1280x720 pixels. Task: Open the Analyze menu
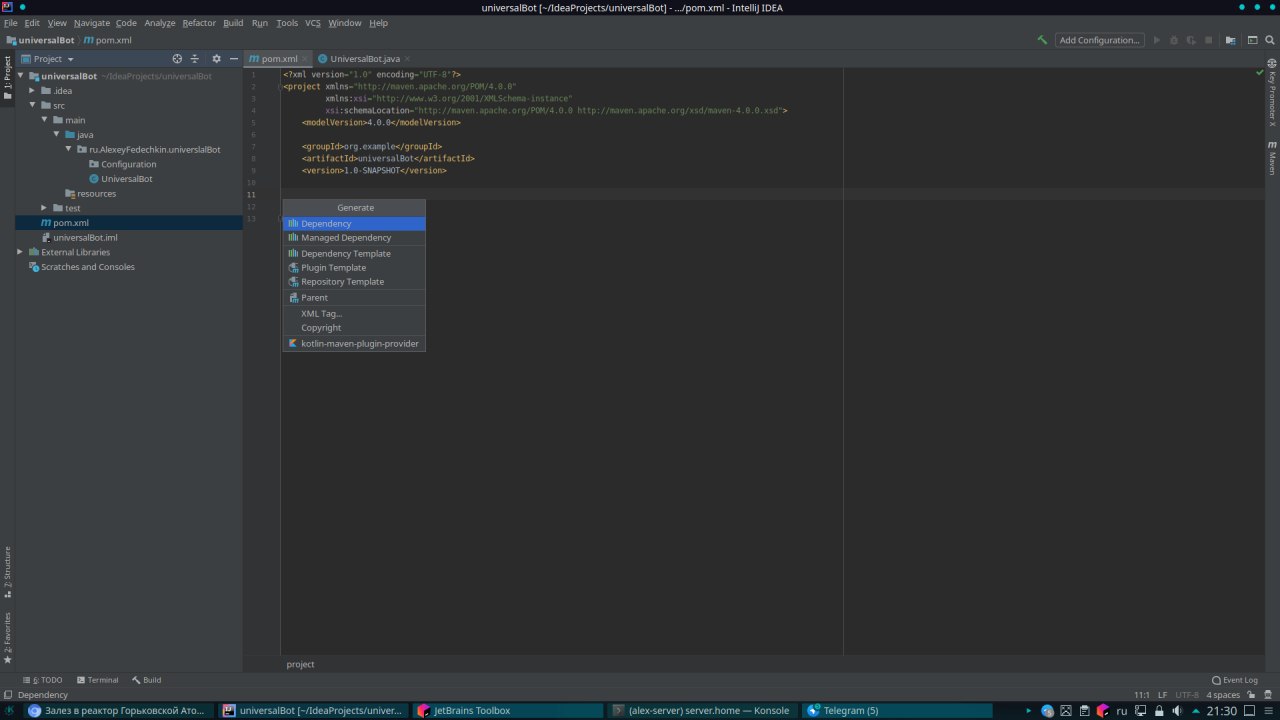pos(159,23)
